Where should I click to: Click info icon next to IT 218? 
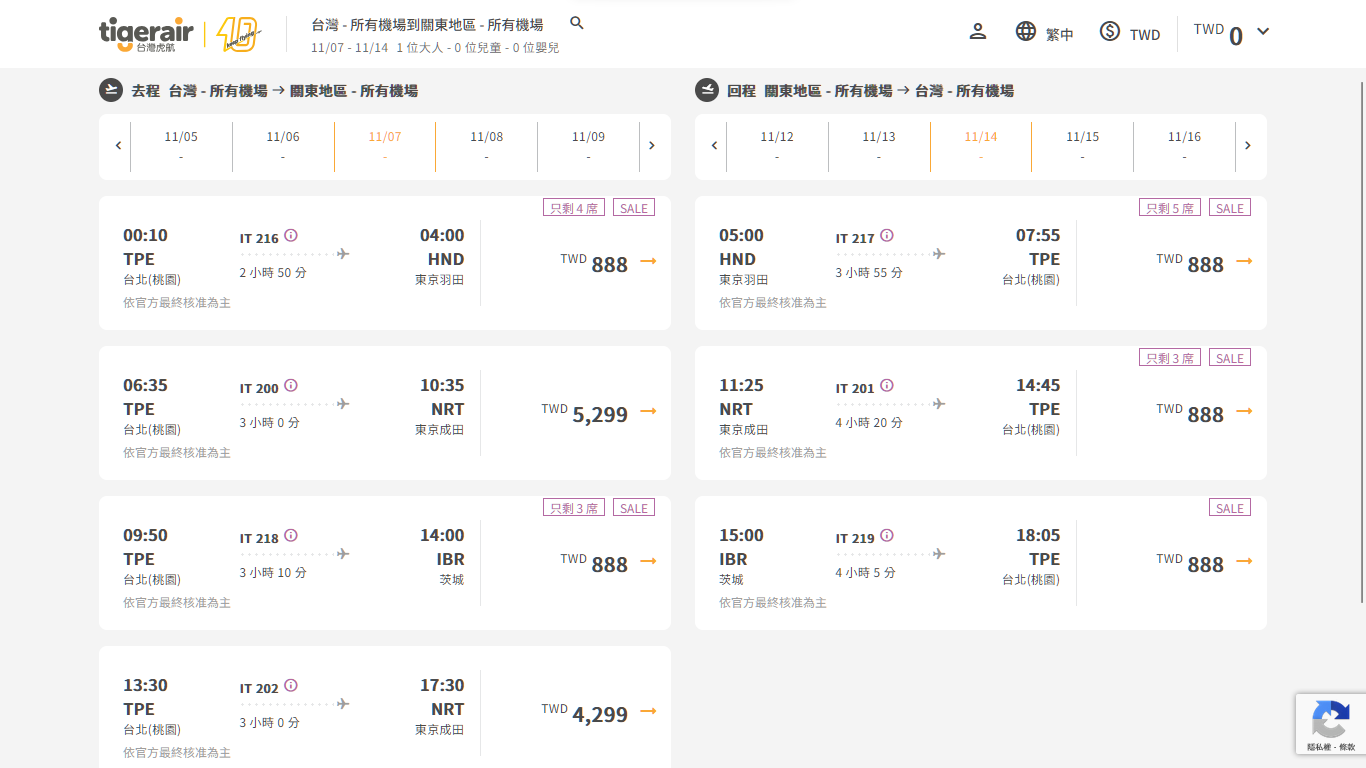pos(291,536)
